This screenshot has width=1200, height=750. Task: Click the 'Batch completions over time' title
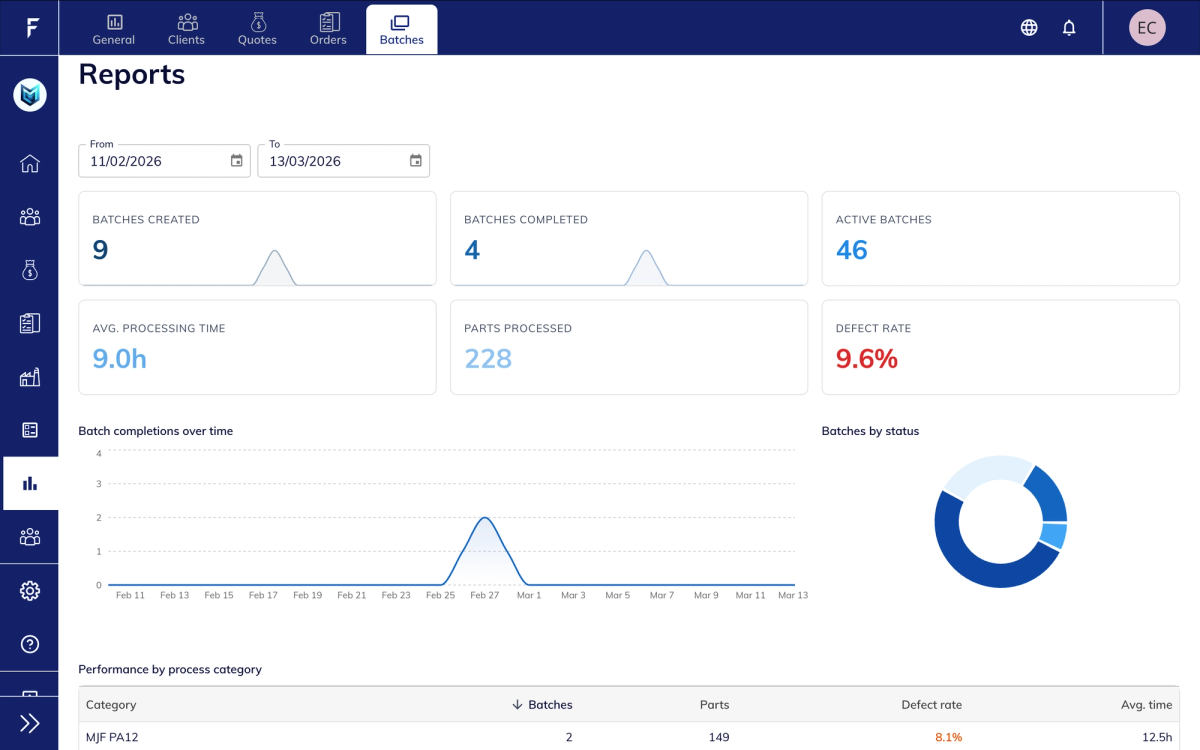pyautogui.click(x=156, y=431)
